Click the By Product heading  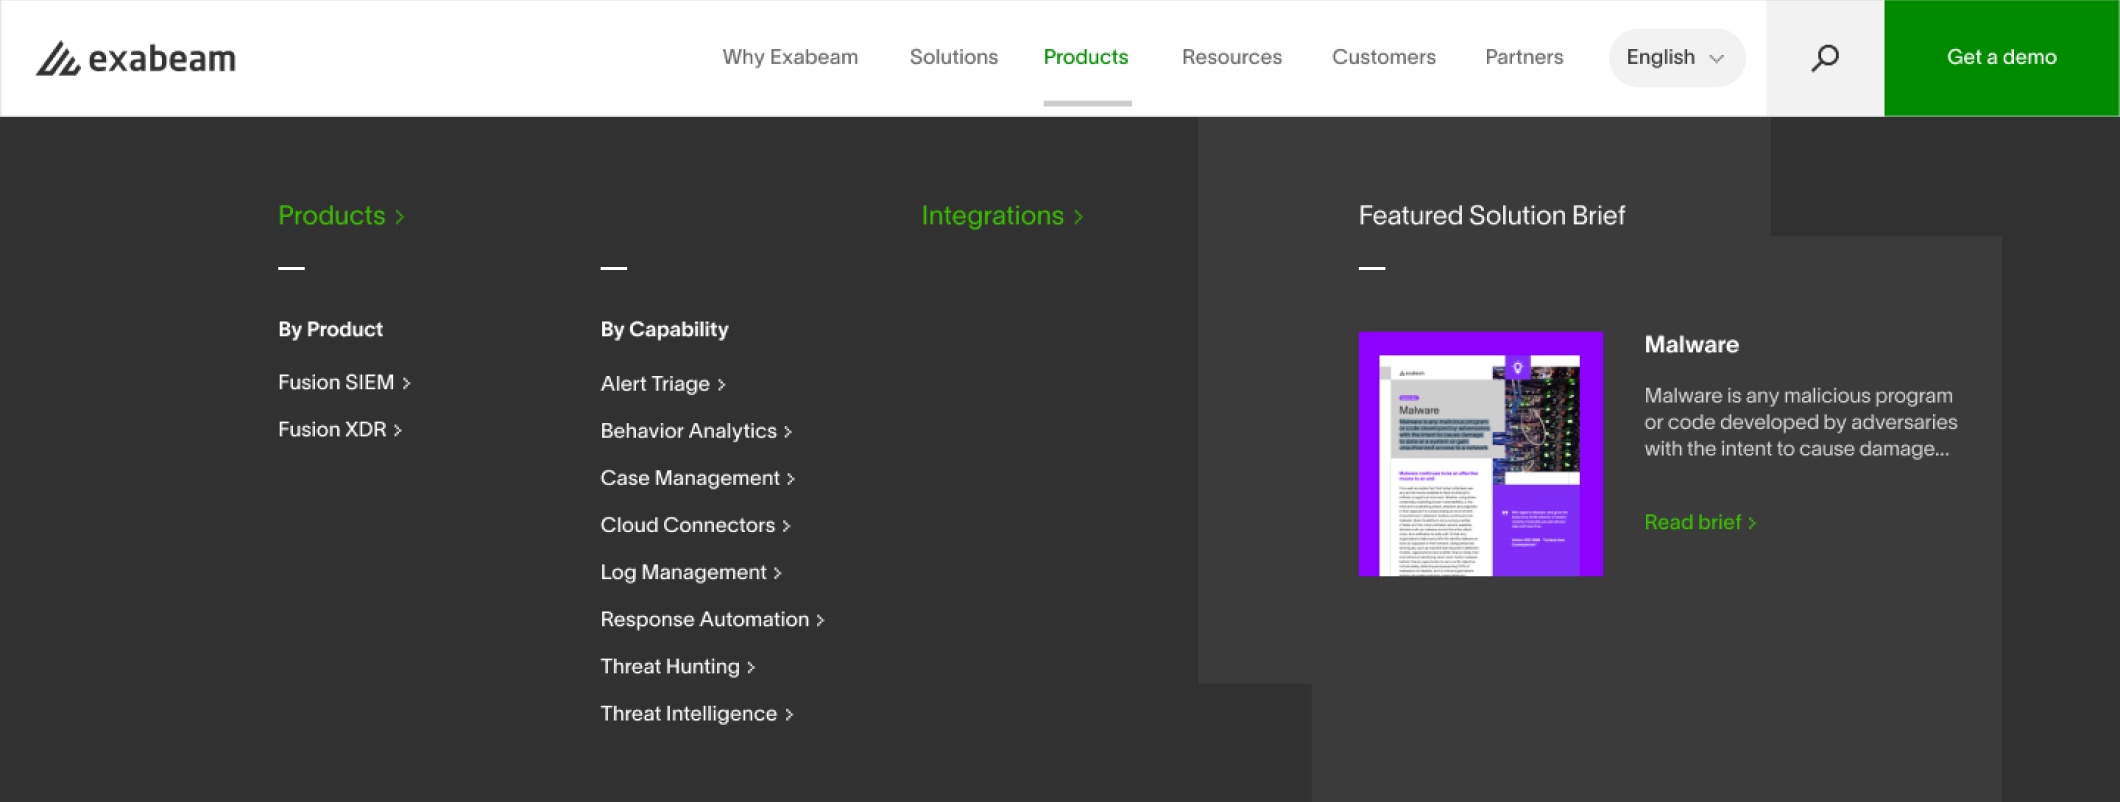pyautogui.click(x=330, y=329)
